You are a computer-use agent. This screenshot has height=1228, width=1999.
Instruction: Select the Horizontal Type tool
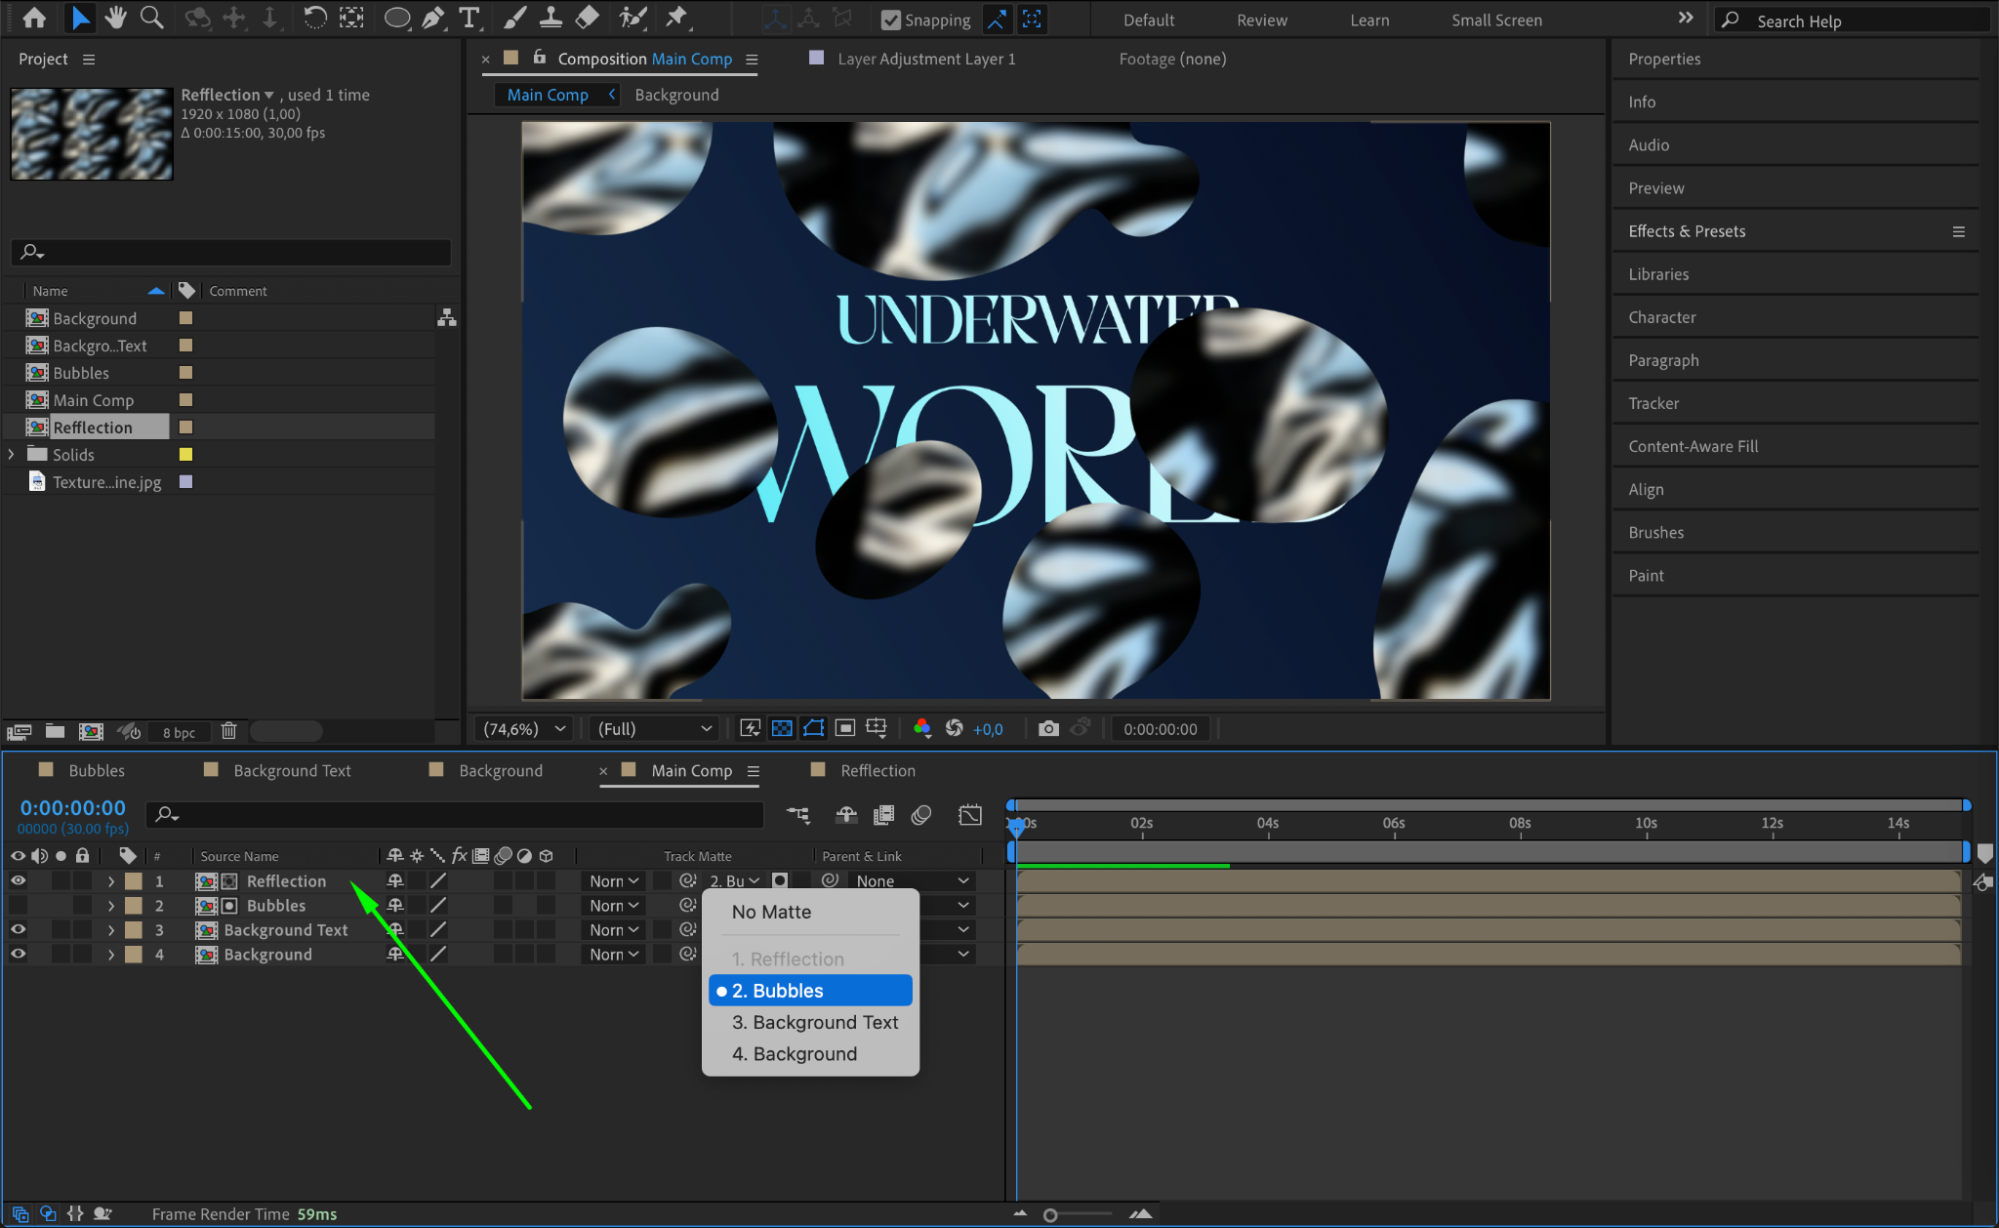coord(469,17)
